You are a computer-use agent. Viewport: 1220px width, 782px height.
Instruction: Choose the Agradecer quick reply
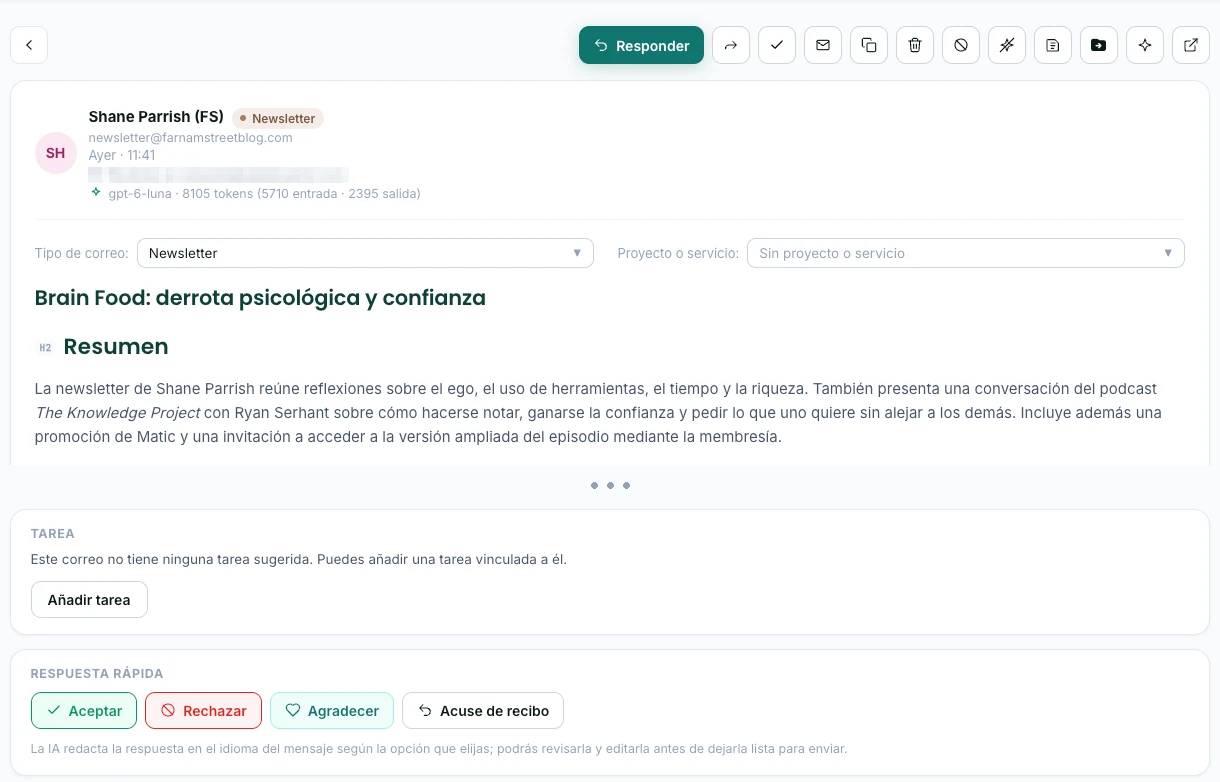click(332, 711)
